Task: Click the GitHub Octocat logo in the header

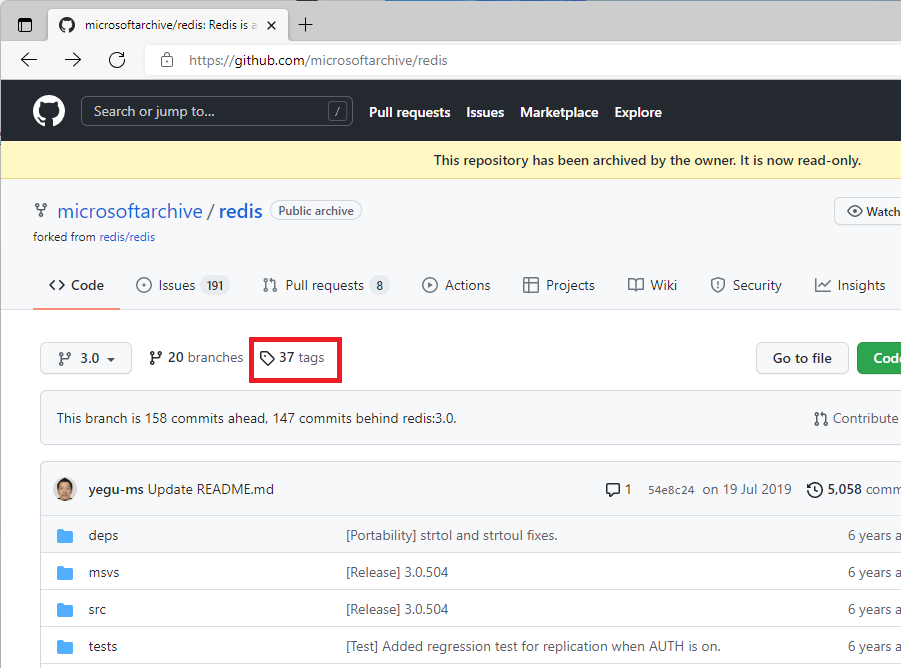Action: 49,111
